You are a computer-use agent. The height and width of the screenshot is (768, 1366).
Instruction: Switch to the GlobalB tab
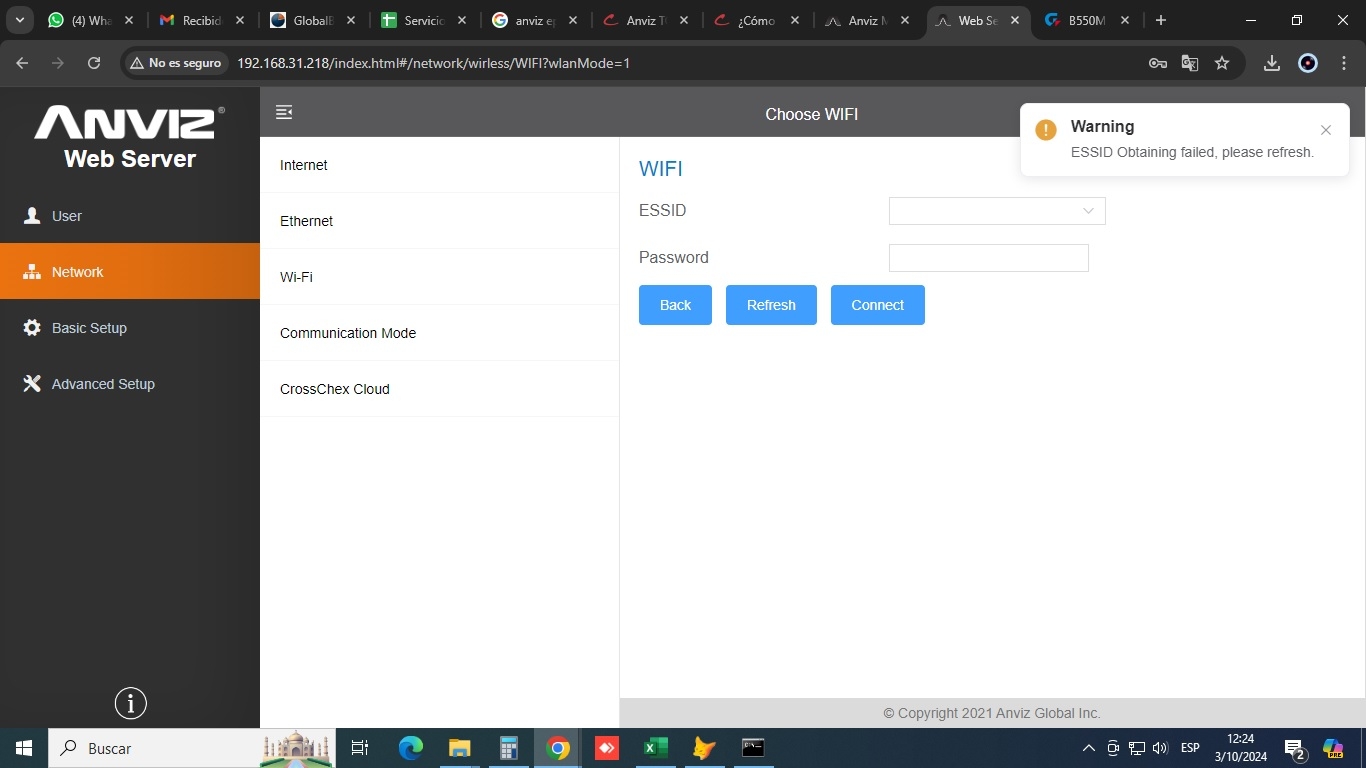(x=311, y=20)
